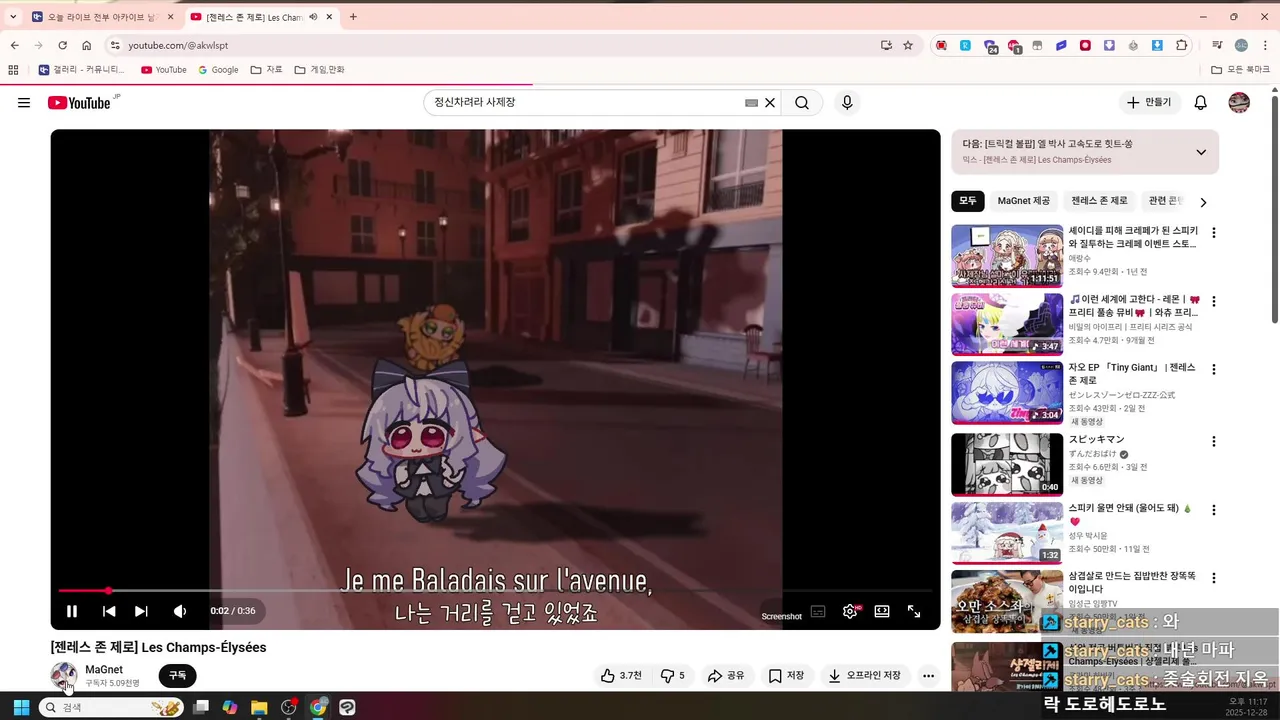Screen dimensions: 1280x720
Task: Clear the search query with the X
Action: coord(770,103)
